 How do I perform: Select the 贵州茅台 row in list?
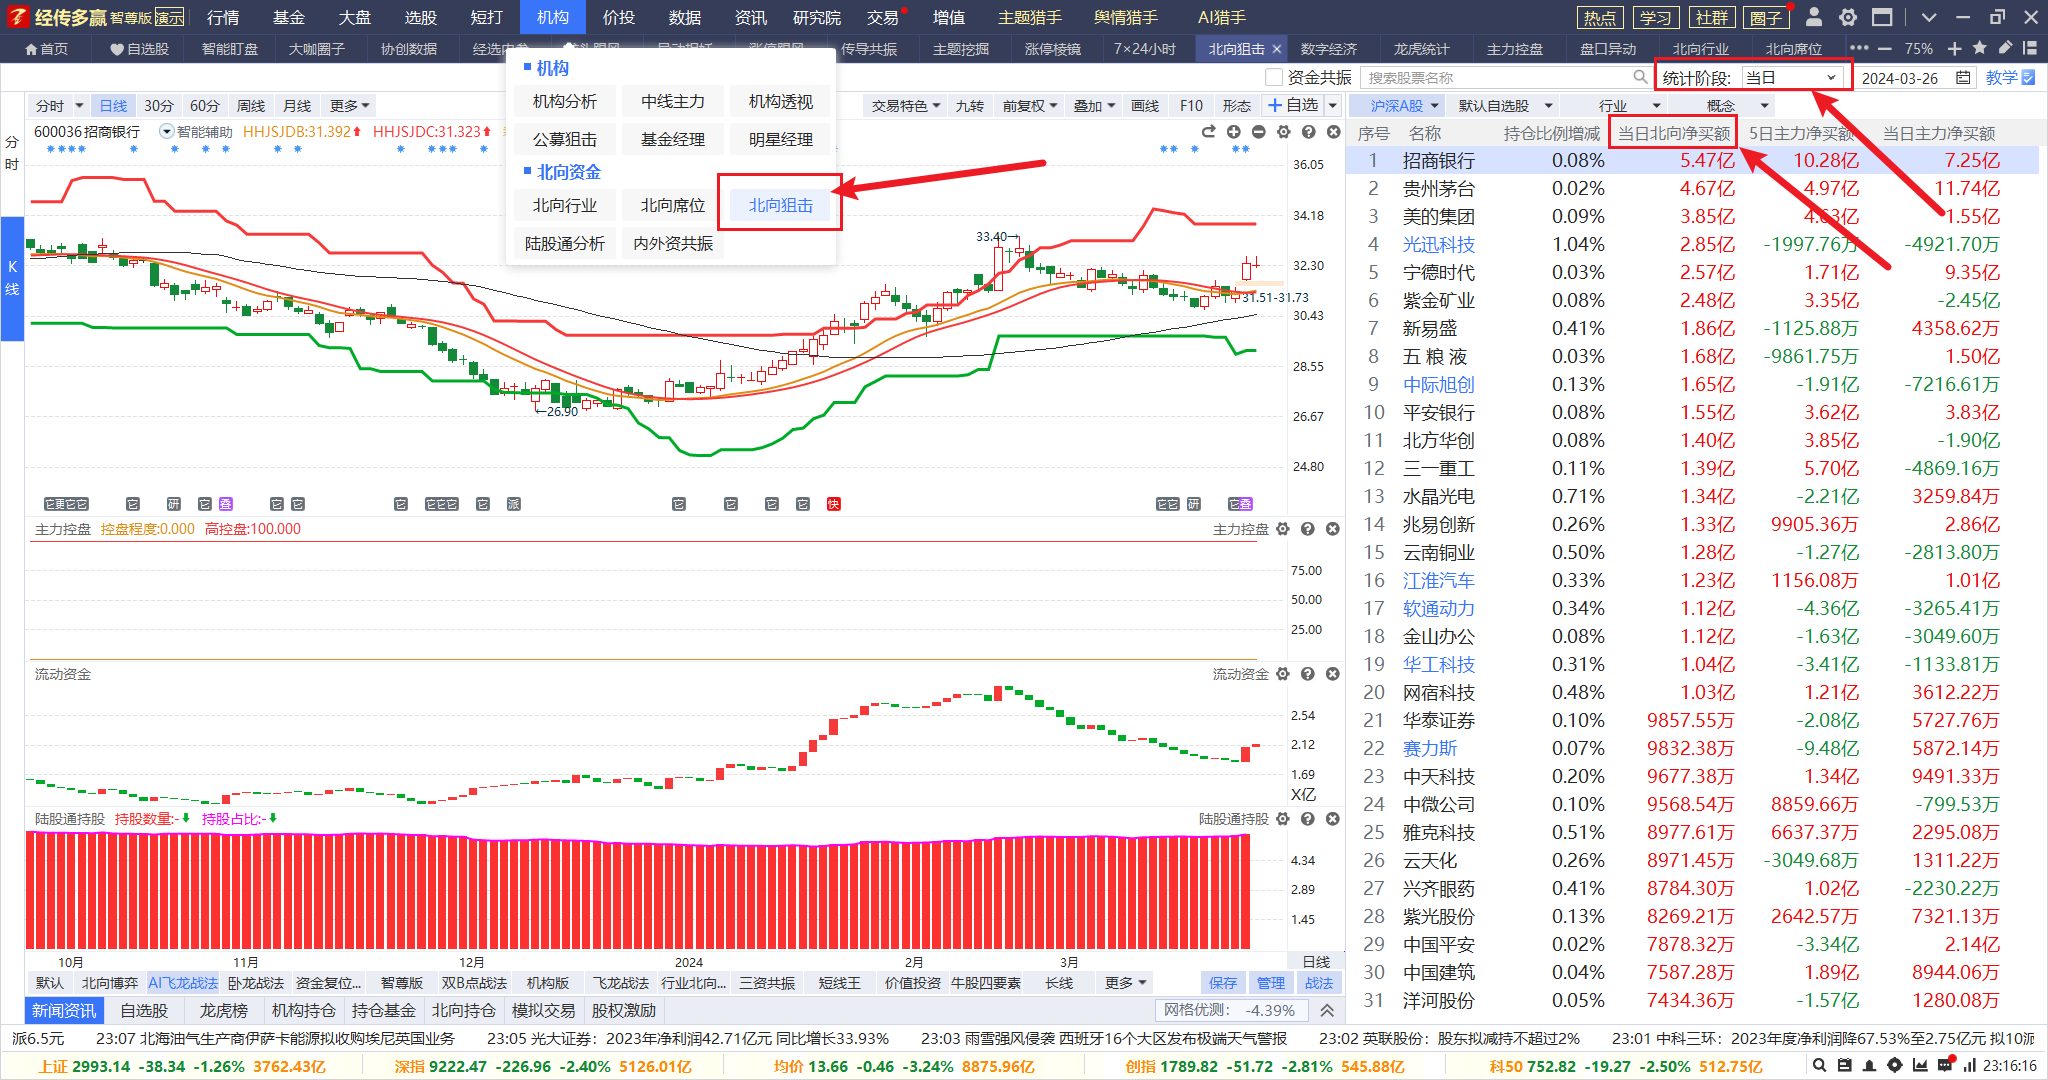coord(1692,188)
